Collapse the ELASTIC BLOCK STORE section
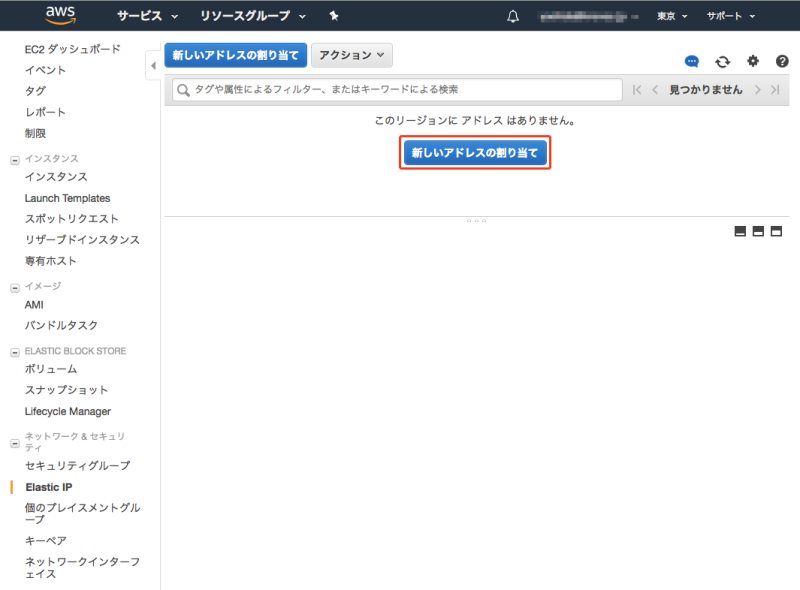Image resolution: width=800 pixels, height=590 pixels. 15,352
